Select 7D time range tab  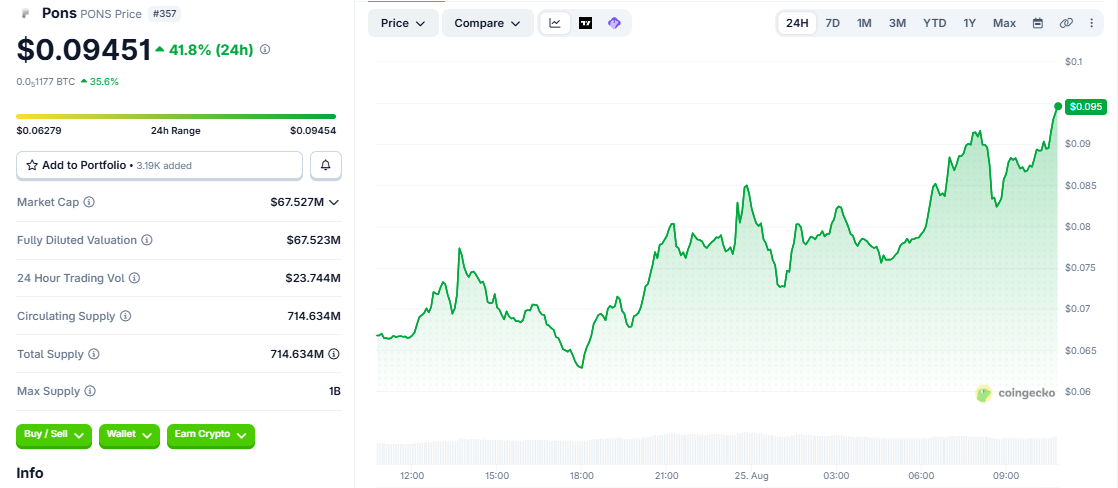pos(833,23)
